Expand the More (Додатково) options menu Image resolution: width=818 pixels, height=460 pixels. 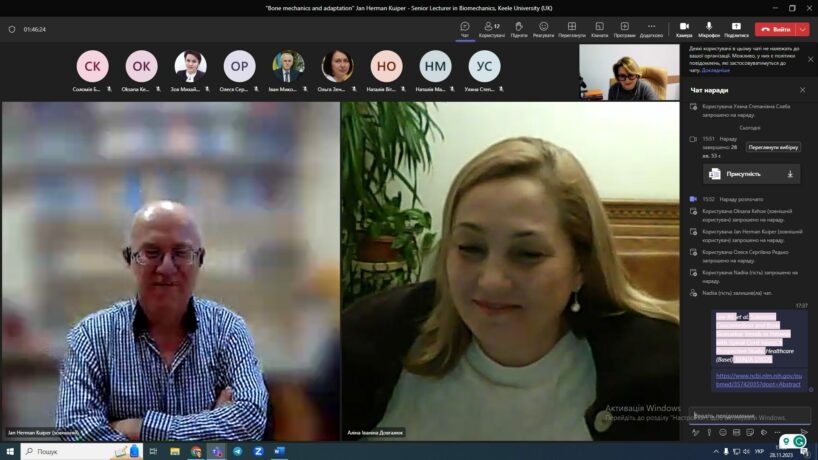click(x=651, y=28)
